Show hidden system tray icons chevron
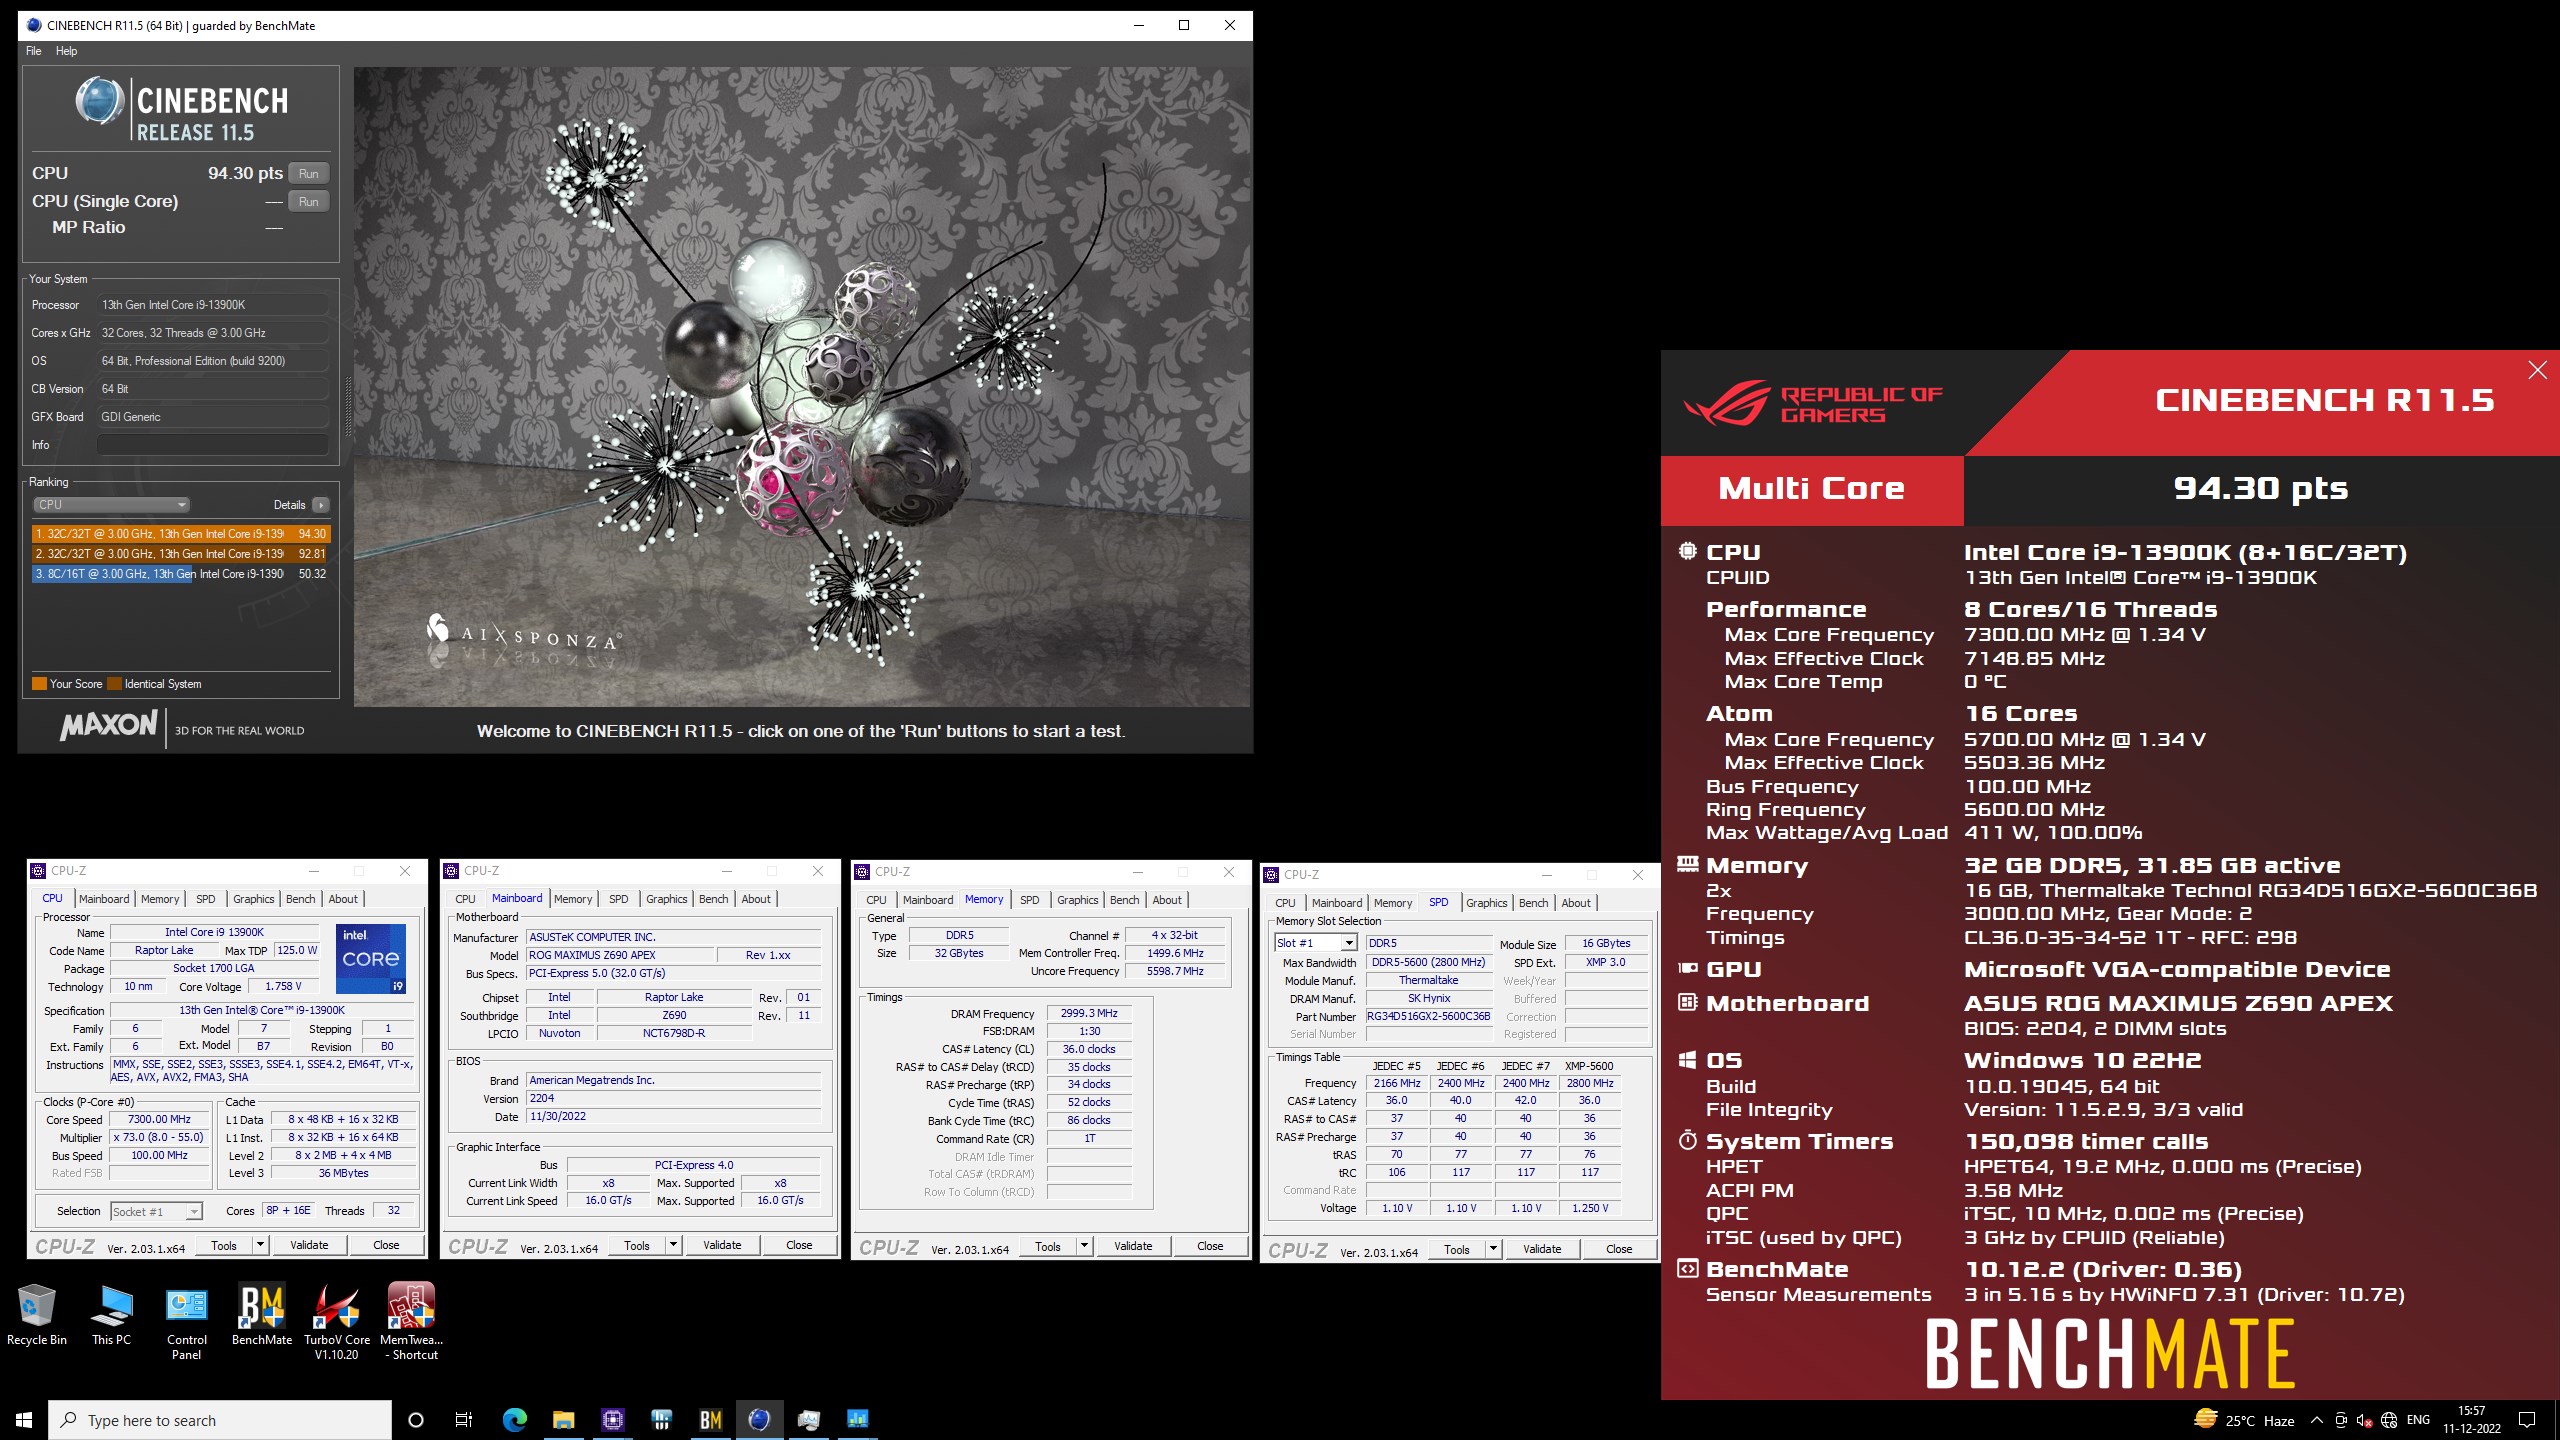Image resolution: width=2560 pixels, height=1440 pixels. [x=2316, y=1421]
